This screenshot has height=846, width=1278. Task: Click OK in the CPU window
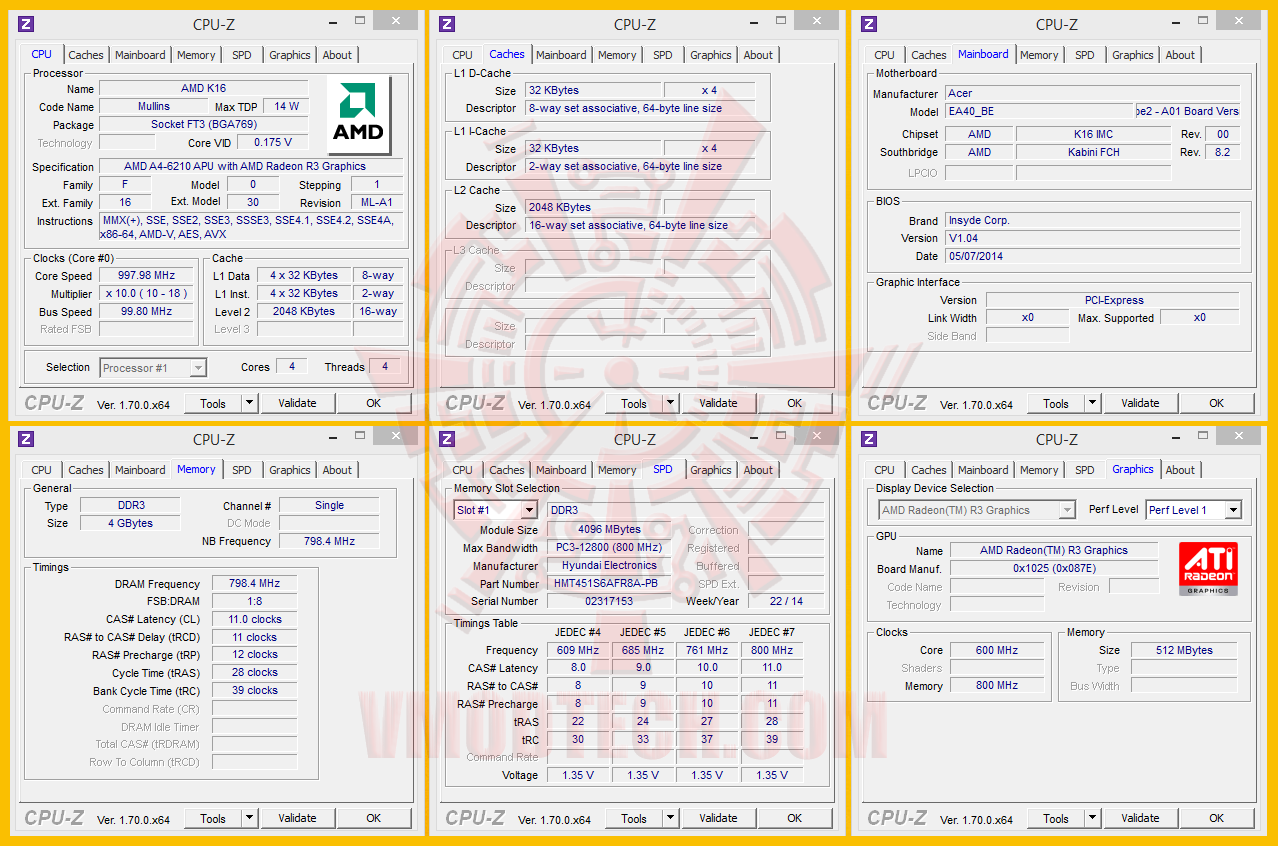click(x=373, y=403)
